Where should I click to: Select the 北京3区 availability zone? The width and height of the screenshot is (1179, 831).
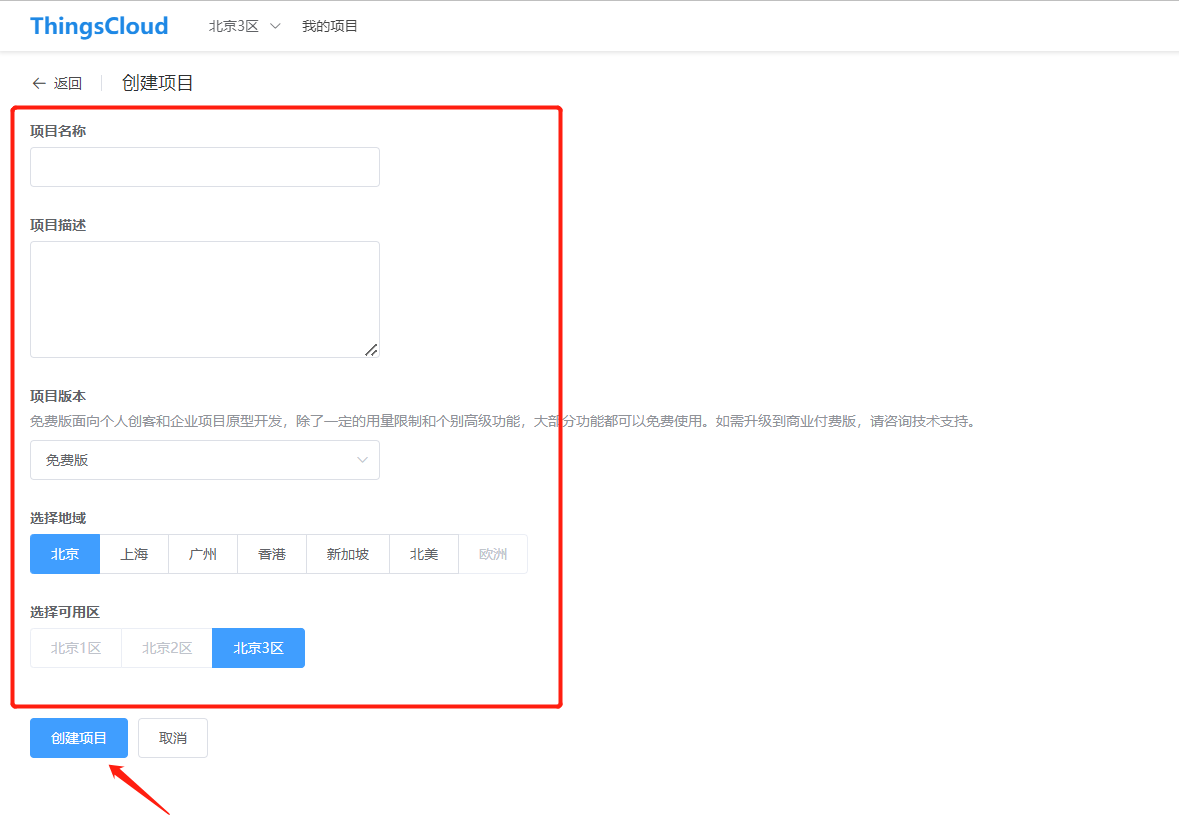[258, 648]
